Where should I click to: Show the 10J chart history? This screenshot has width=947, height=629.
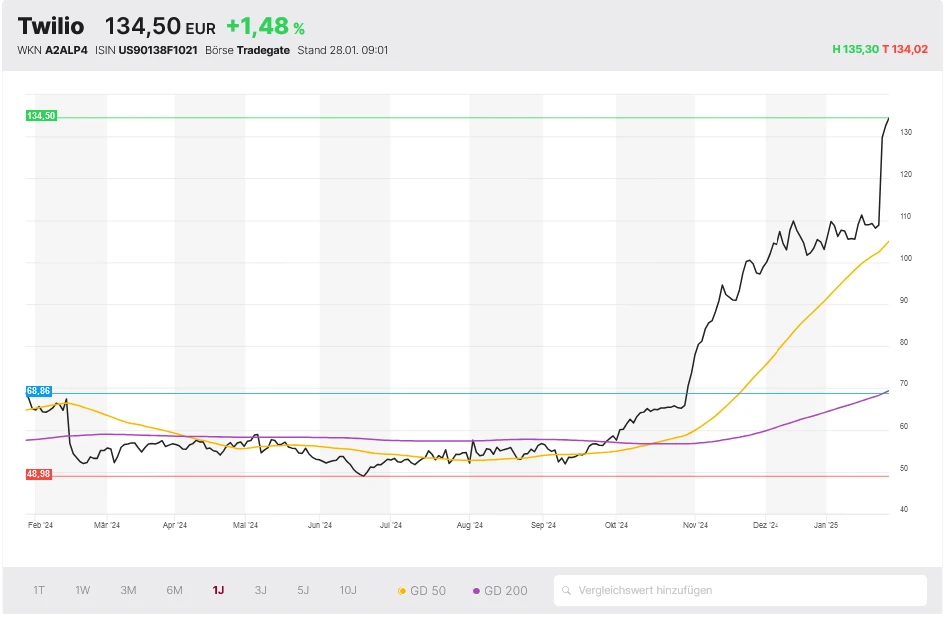pos(348,590)
